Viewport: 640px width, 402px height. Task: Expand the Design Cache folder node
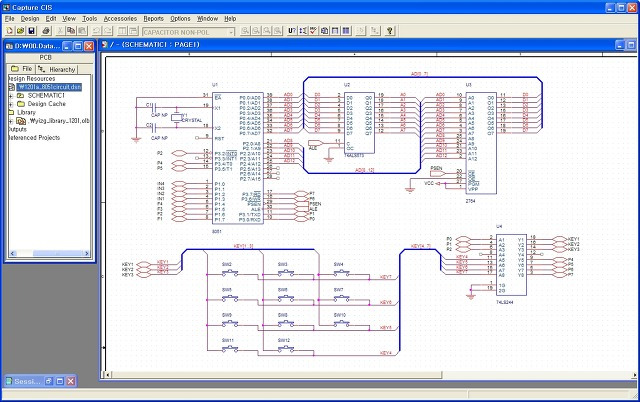point(11,104)
